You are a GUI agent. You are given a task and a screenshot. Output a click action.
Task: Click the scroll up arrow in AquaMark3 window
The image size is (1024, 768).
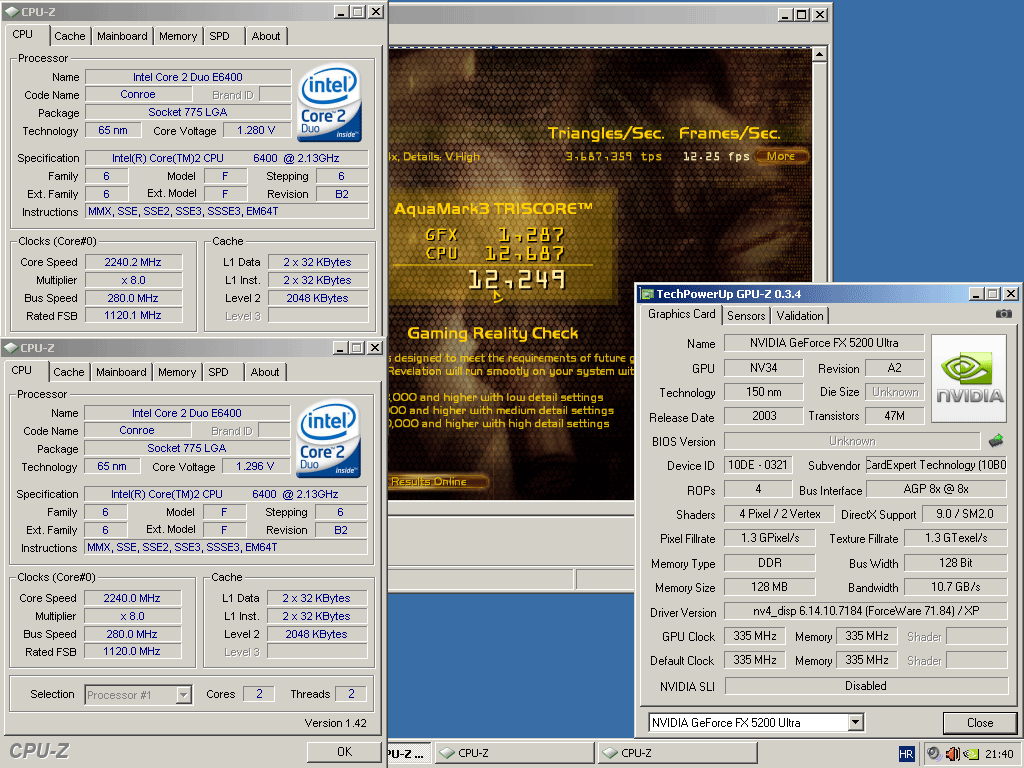pos(820,54)
